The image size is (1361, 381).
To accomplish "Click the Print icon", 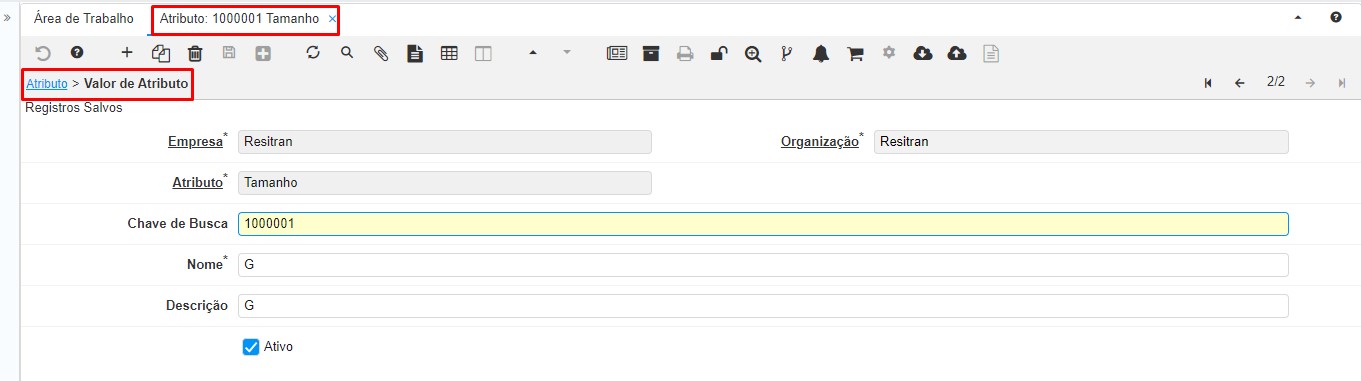I will [685, 54].
